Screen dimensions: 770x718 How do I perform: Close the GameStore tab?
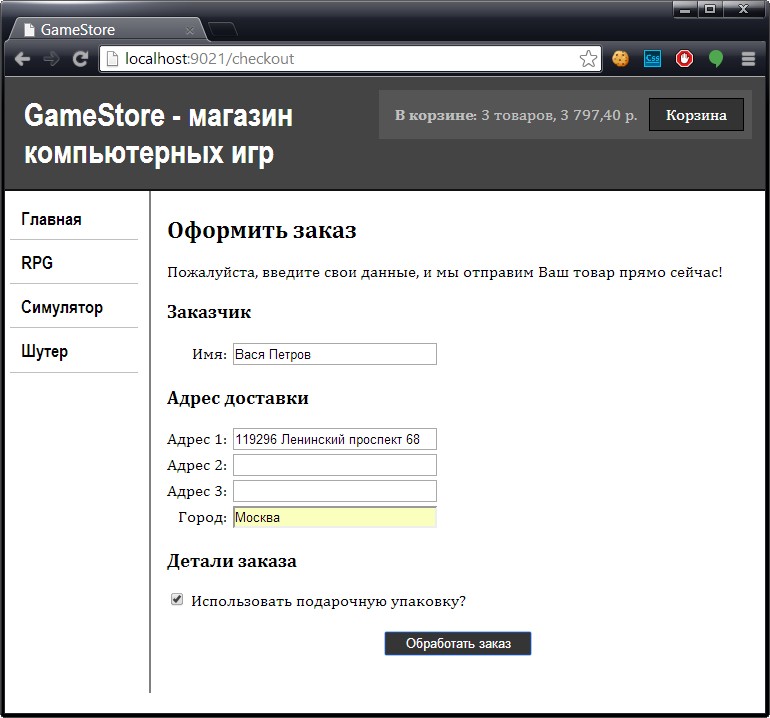click(190, 30)
